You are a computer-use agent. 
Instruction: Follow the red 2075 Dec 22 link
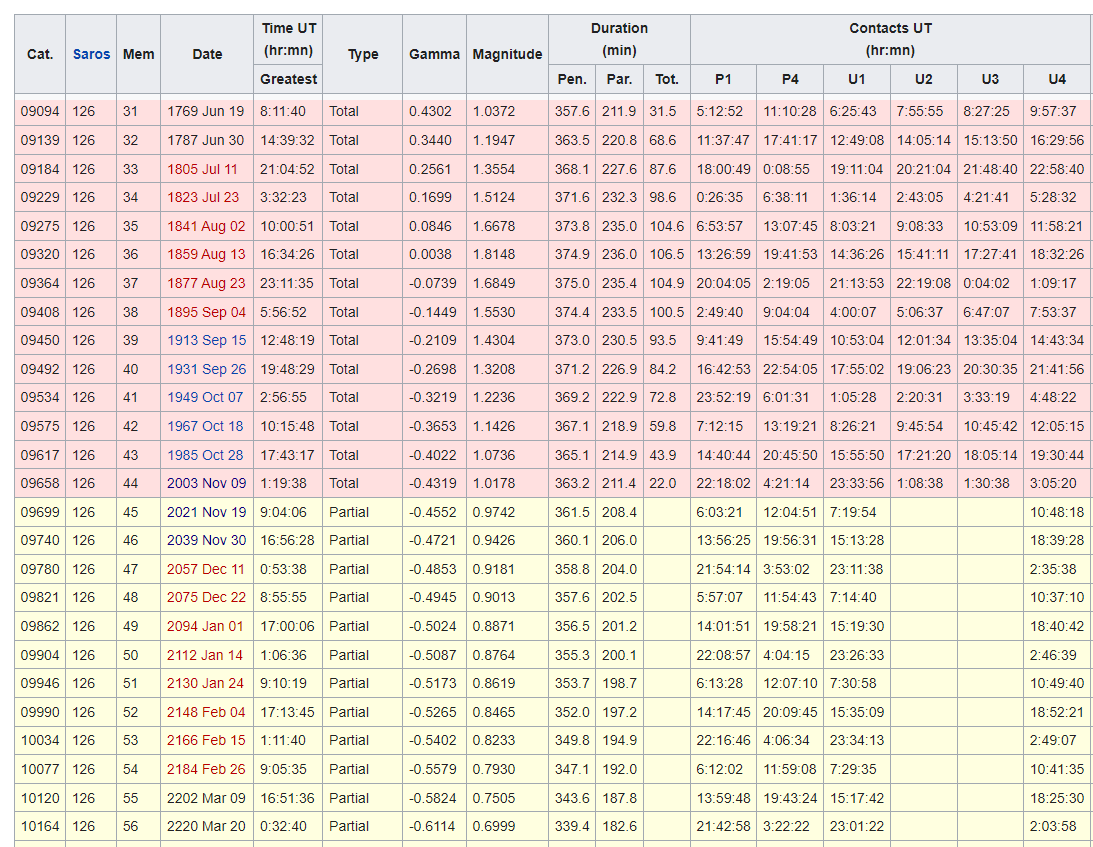click(x=205, y=597)
